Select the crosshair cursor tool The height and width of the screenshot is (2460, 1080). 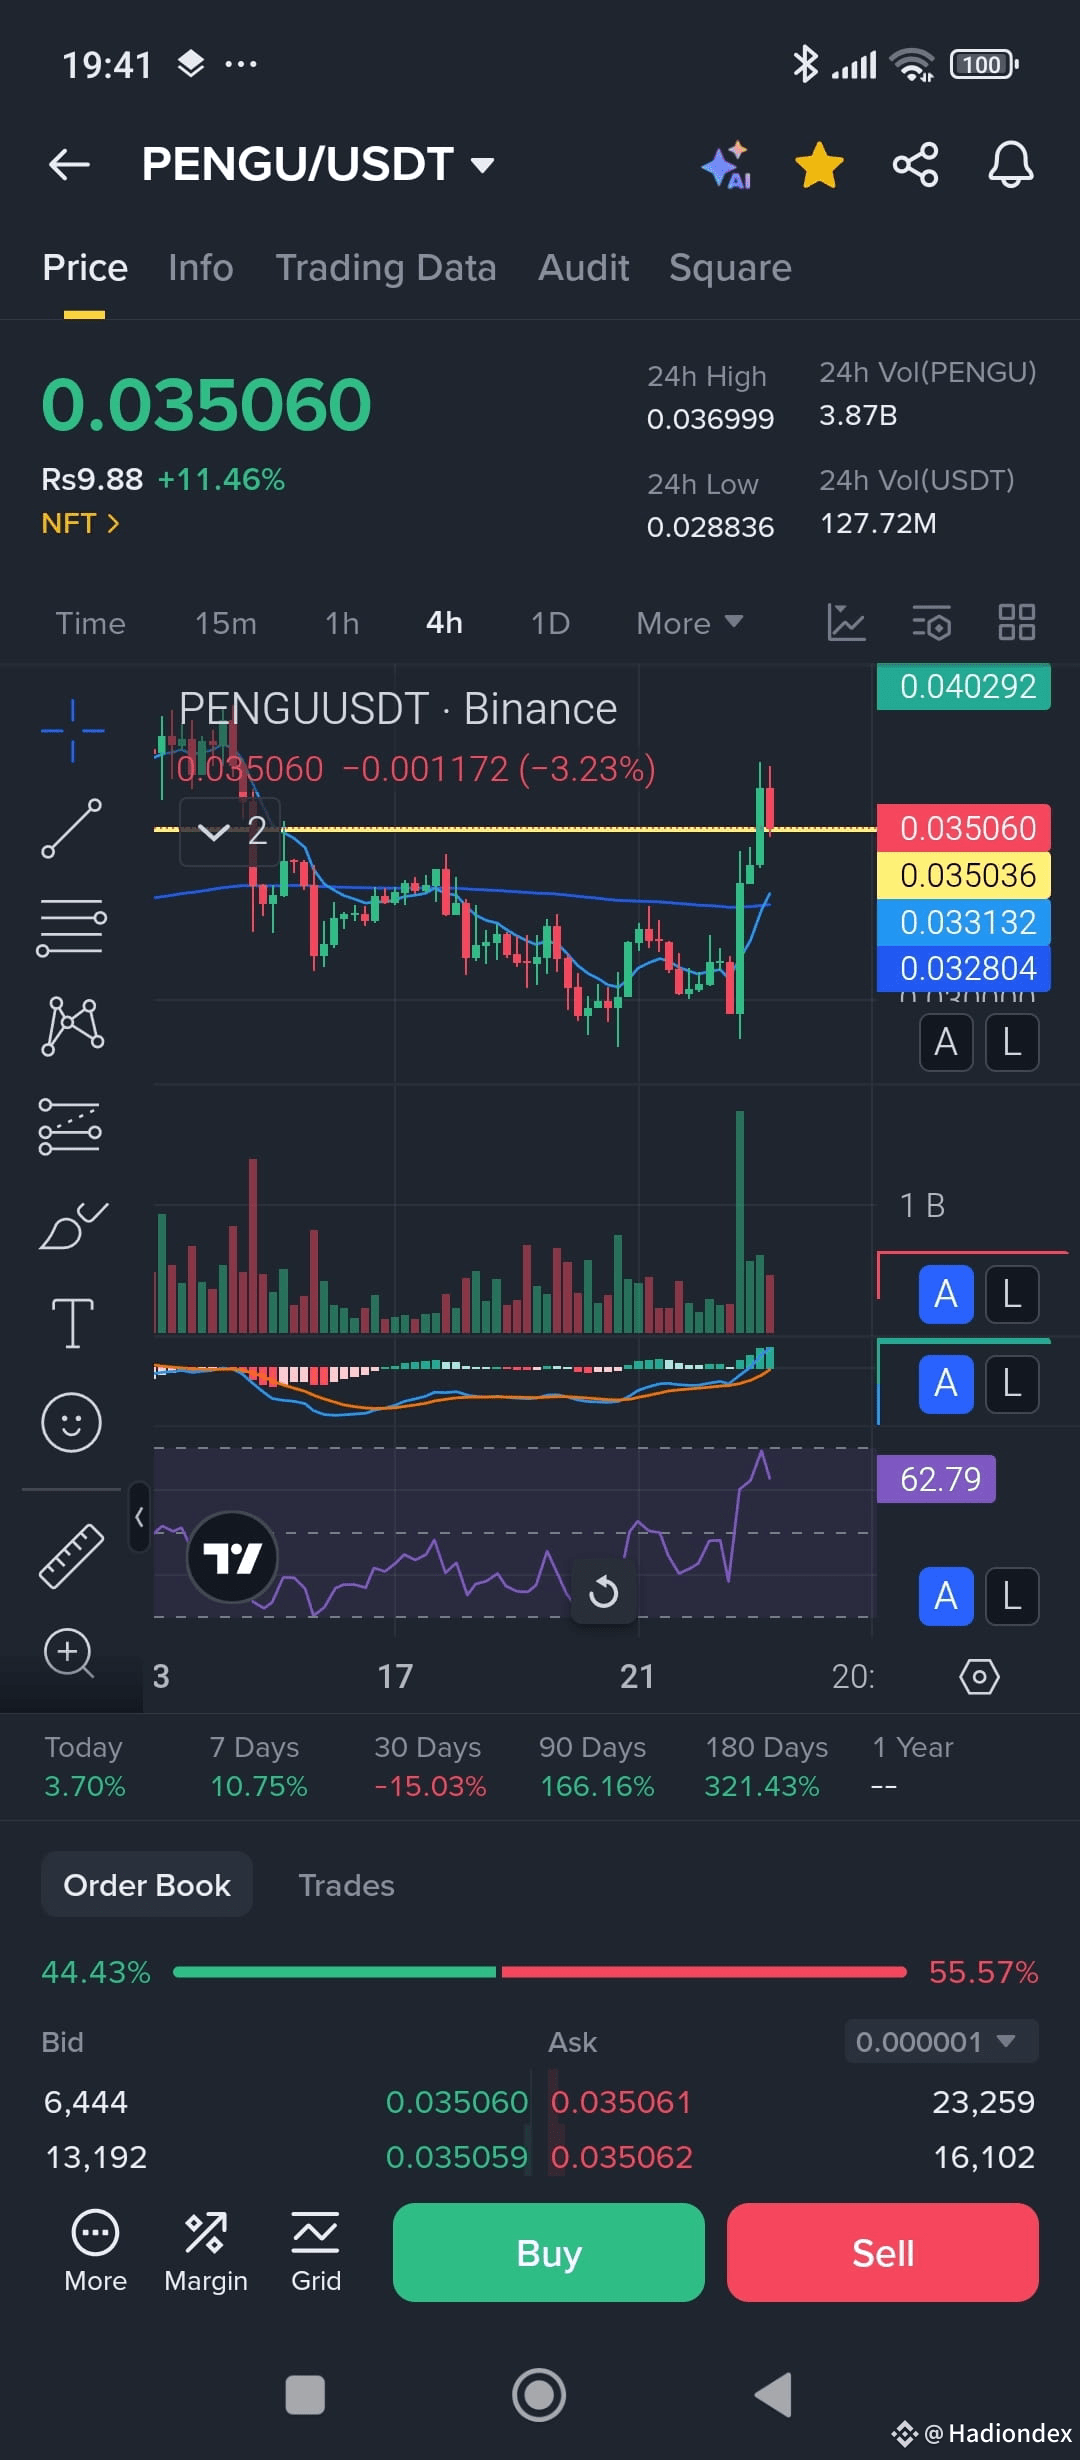tap(72, 731)
